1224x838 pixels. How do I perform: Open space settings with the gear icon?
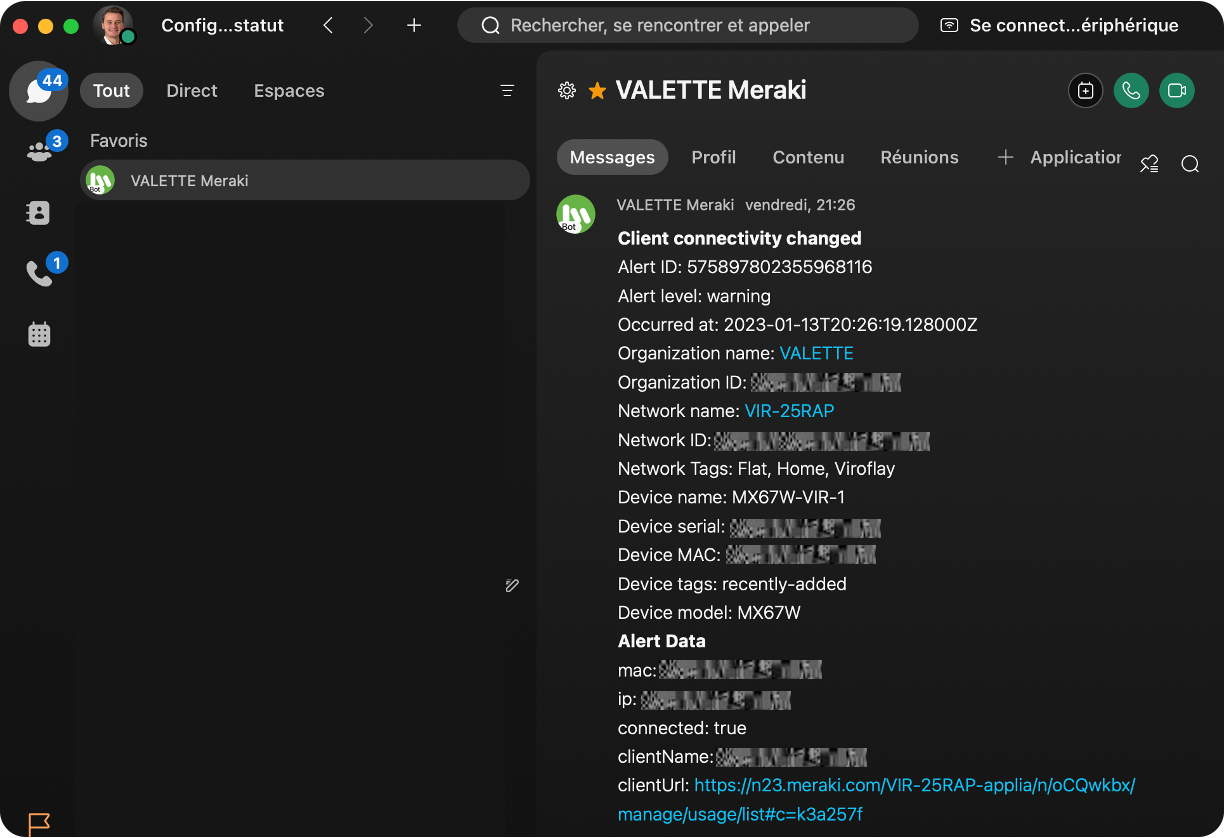567,90
